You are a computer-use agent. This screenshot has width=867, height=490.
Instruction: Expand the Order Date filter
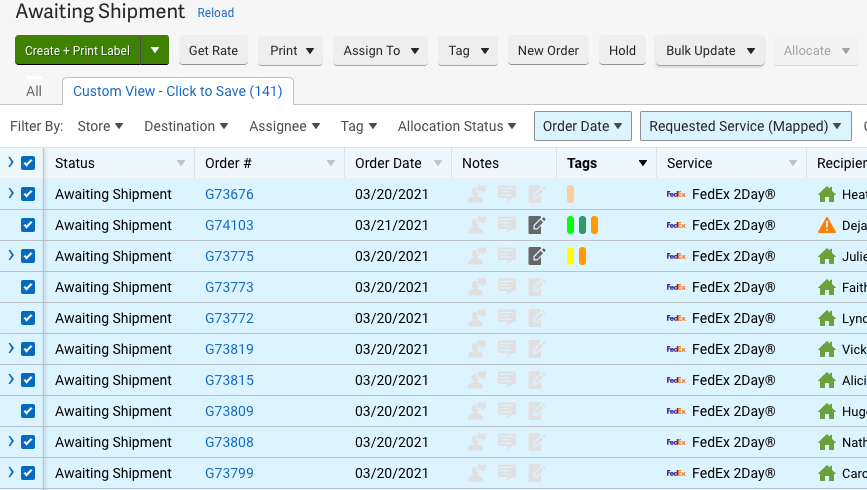coord(582,126)
